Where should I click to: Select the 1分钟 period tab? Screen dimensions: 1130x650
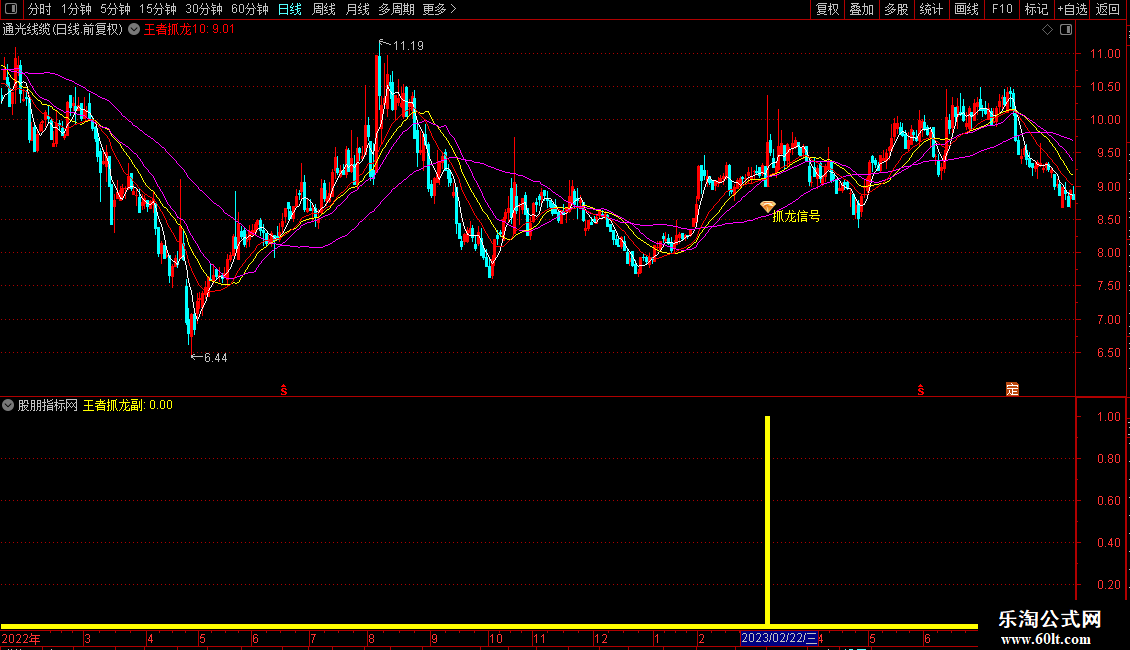click(76, 9)
